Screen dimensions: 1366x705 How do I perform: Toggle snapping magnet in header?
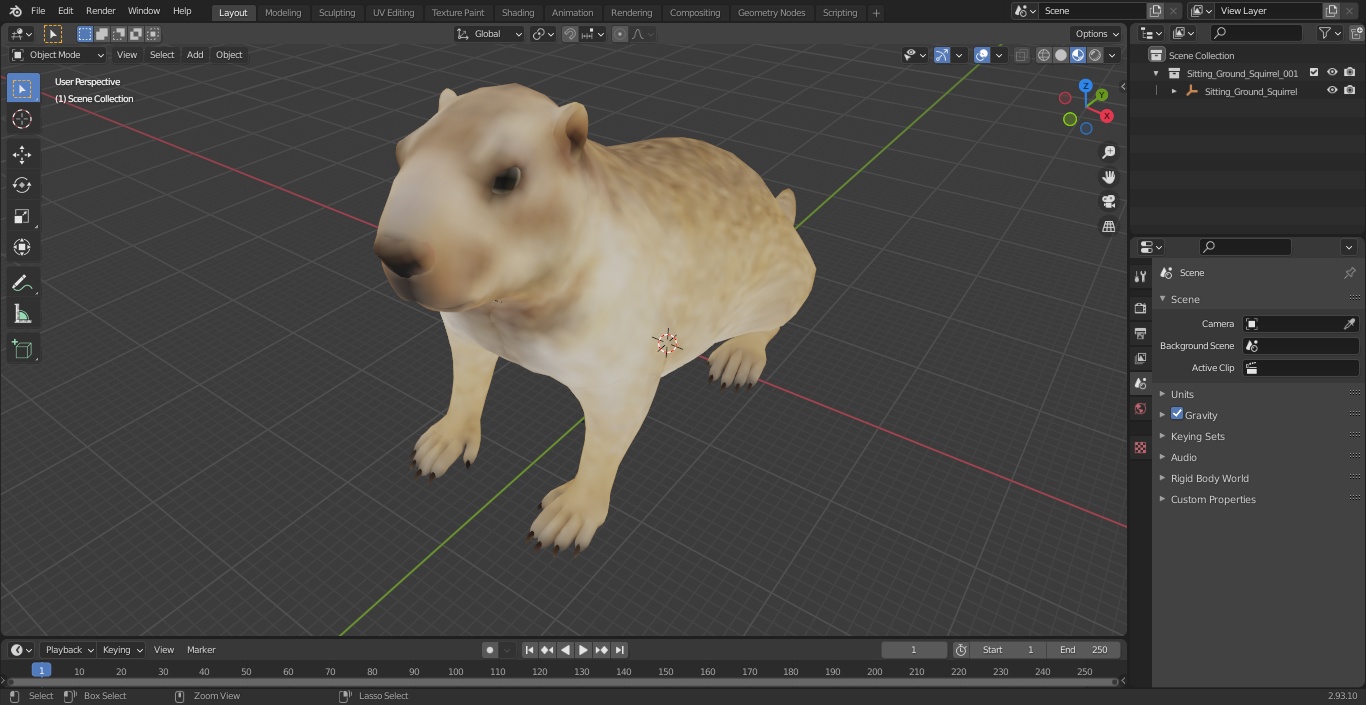[x=570, y=34]
